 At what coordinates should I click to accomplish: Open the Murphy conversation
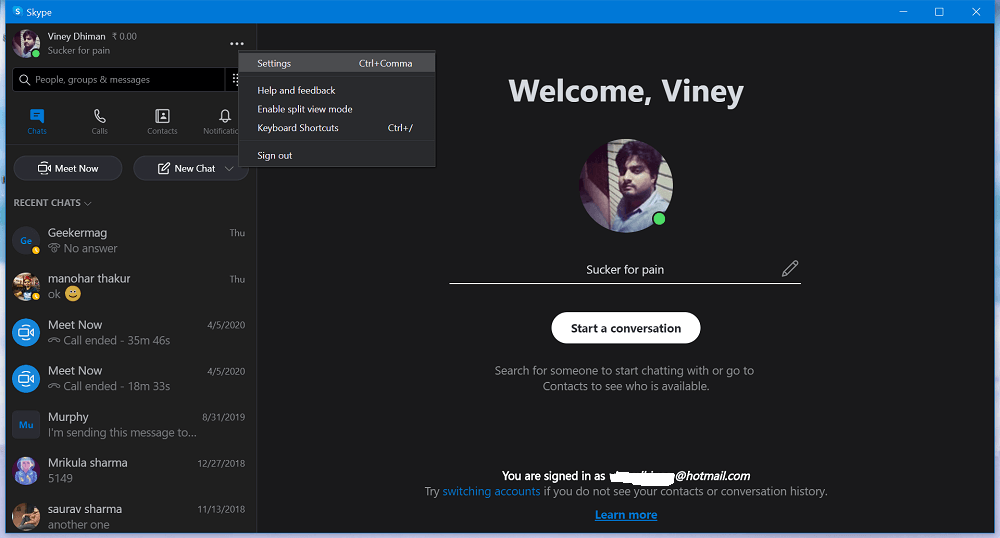click(130, 425)
